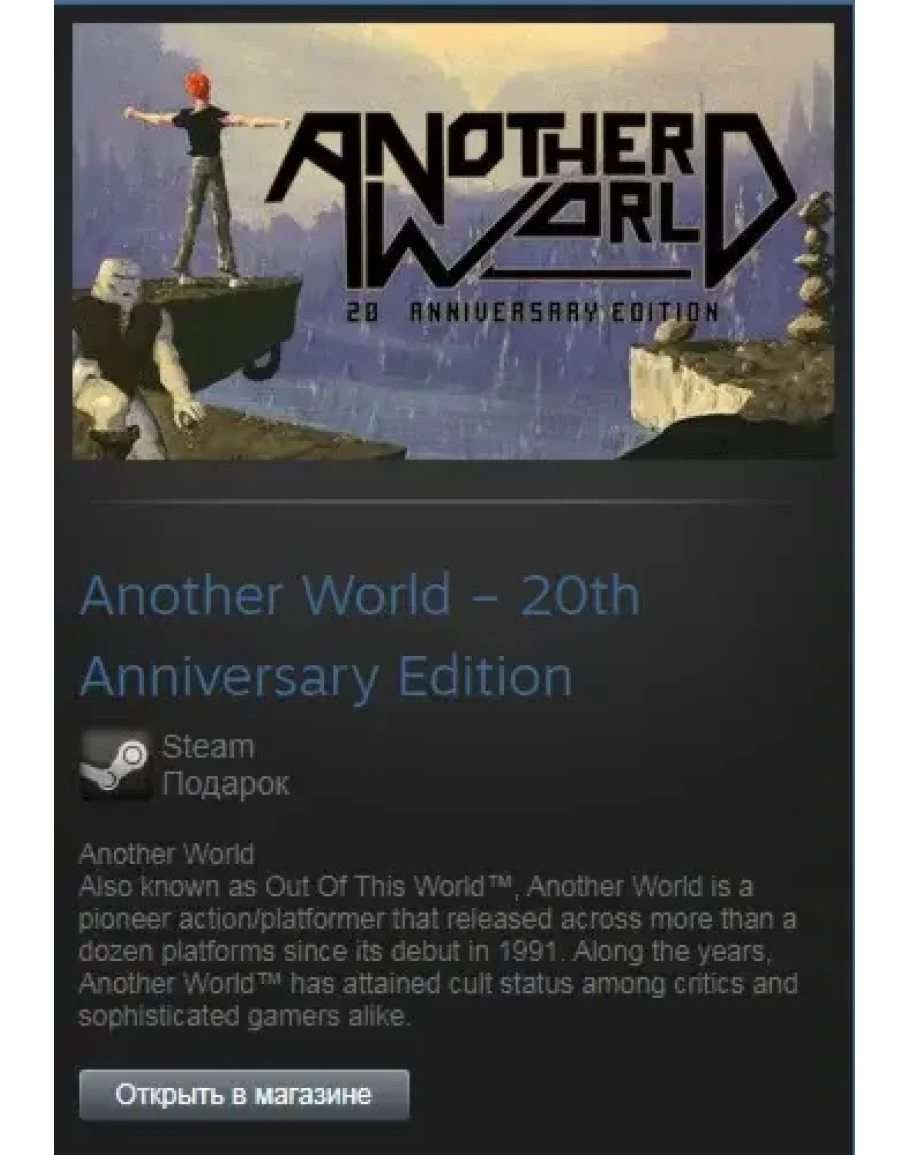Click the "Another World" description heading

tap(167, 854)
